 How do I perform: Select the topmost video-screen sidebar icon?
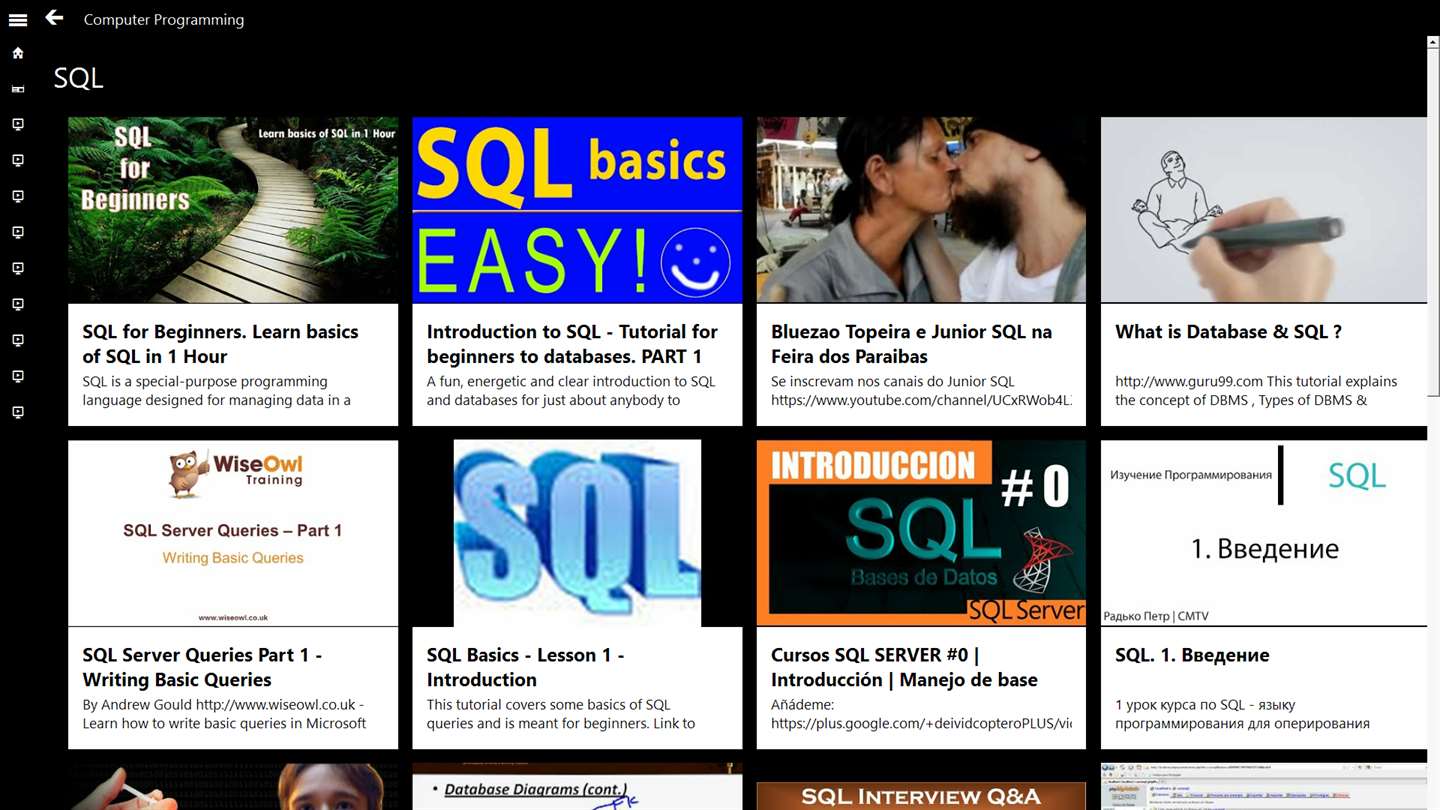point(18,125)
